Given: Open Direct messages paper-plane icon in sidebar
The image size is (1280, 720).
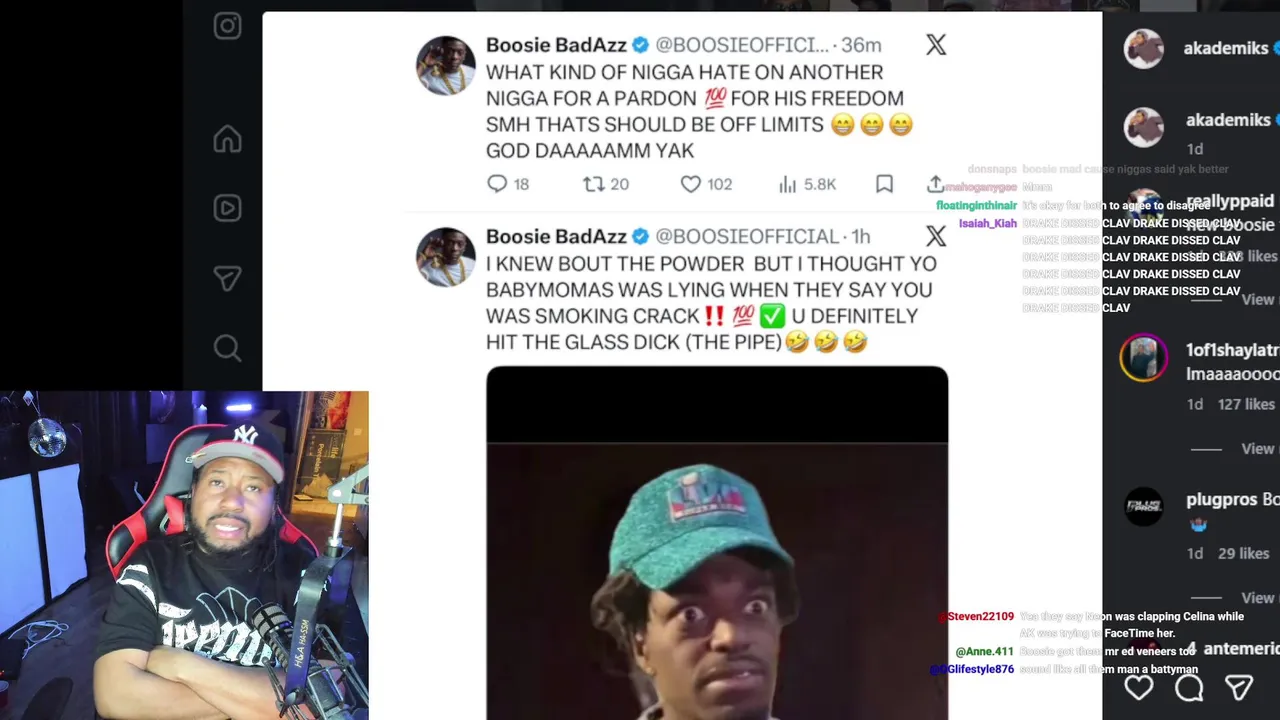Looking at the screenshot, I should (x=227, y=278).
